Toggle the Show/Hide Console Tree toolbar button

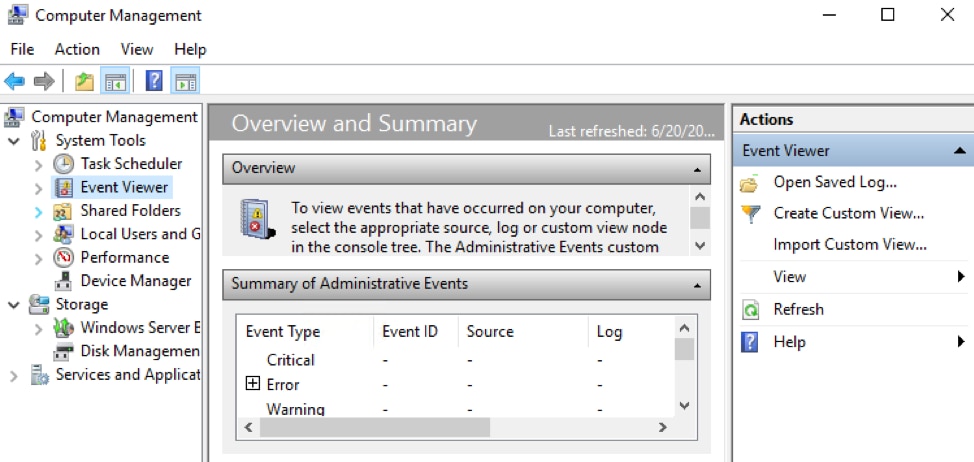click(115, 81)
